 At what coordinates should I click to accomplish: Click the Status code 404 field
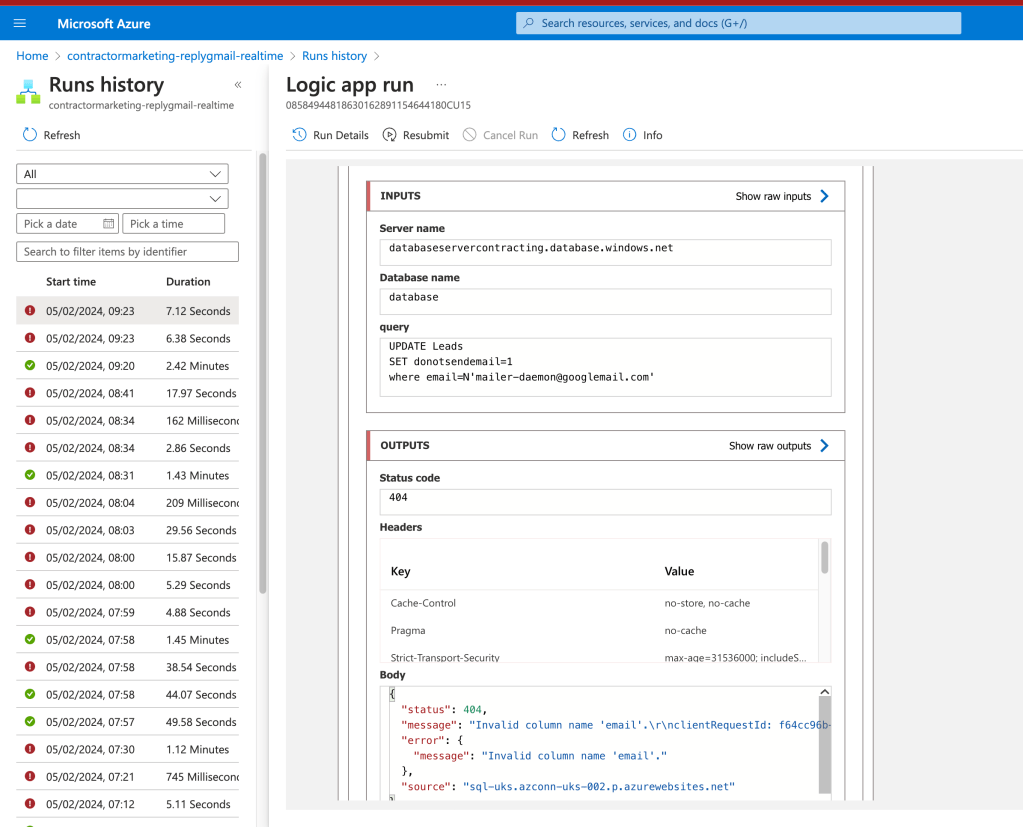pyautogui.click(x=605, y=502)
